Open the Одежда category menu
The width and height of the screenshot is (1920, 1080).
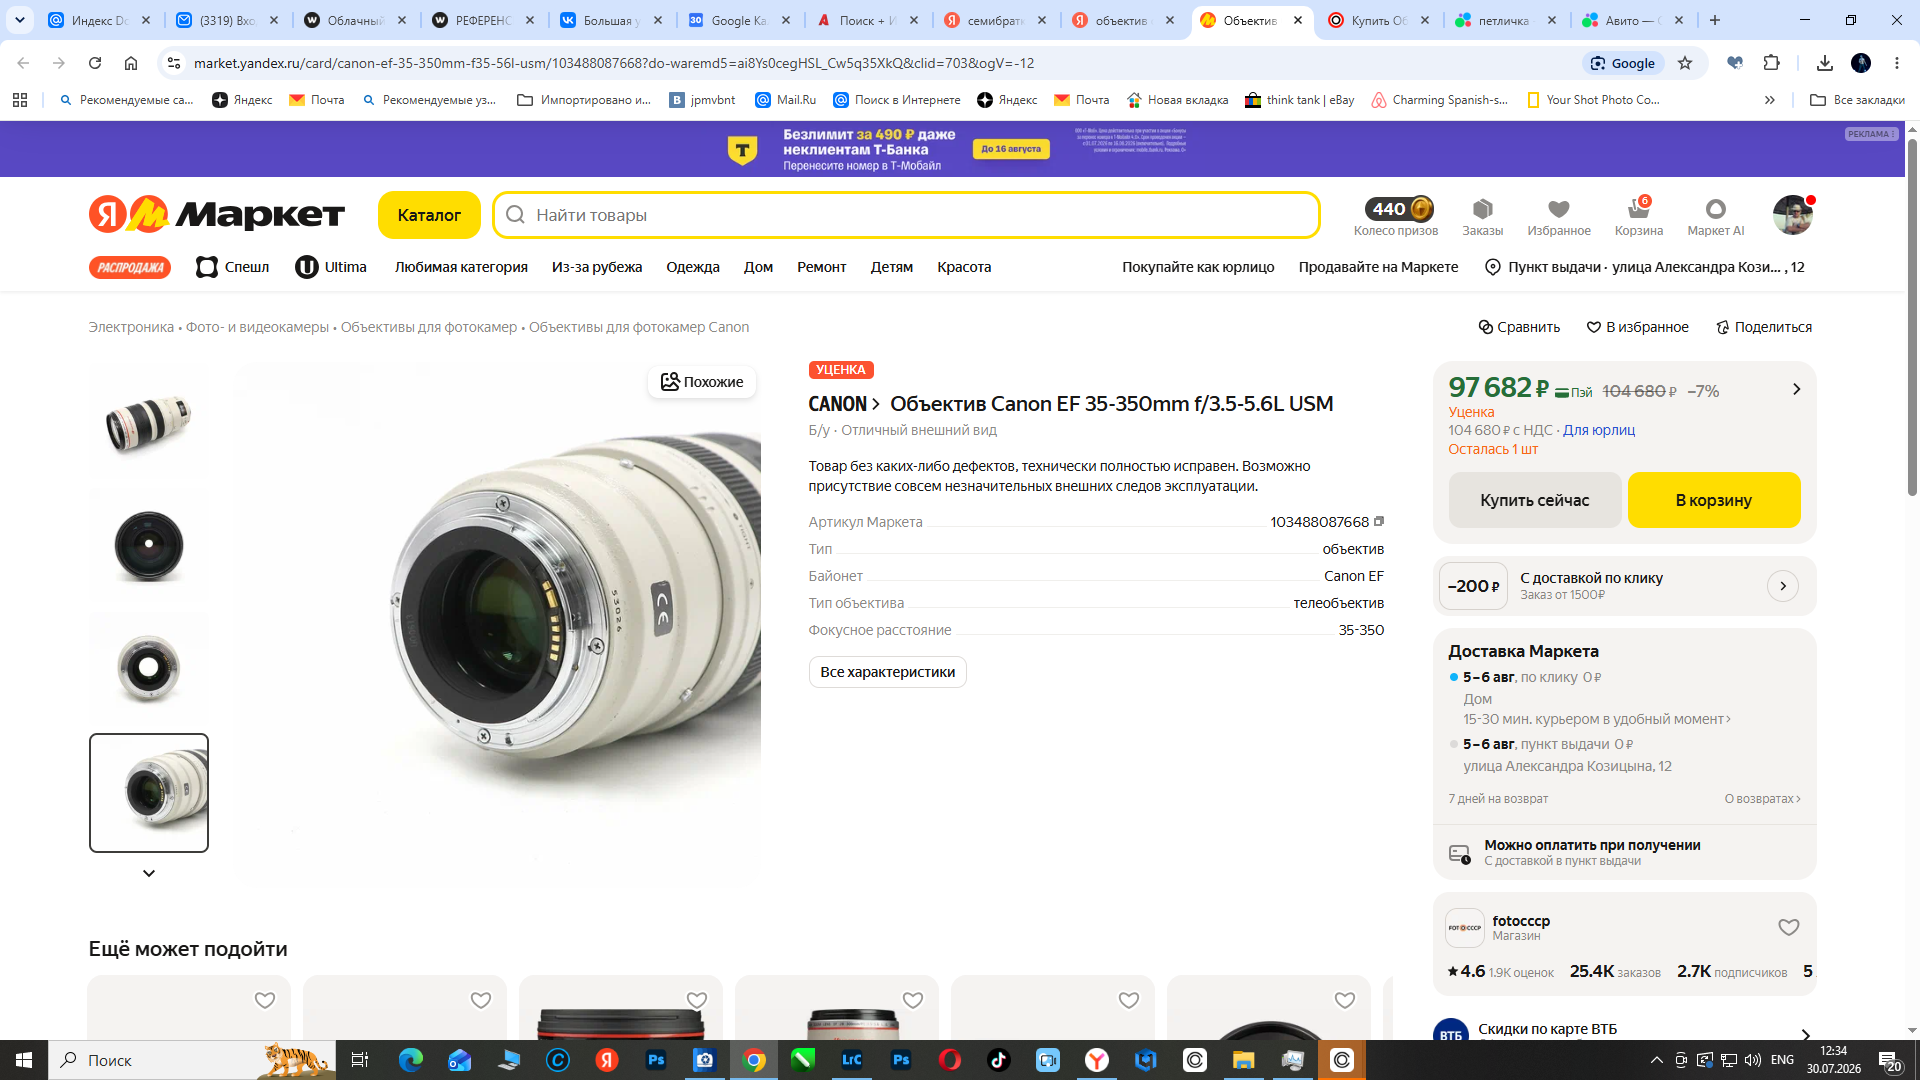693,267
